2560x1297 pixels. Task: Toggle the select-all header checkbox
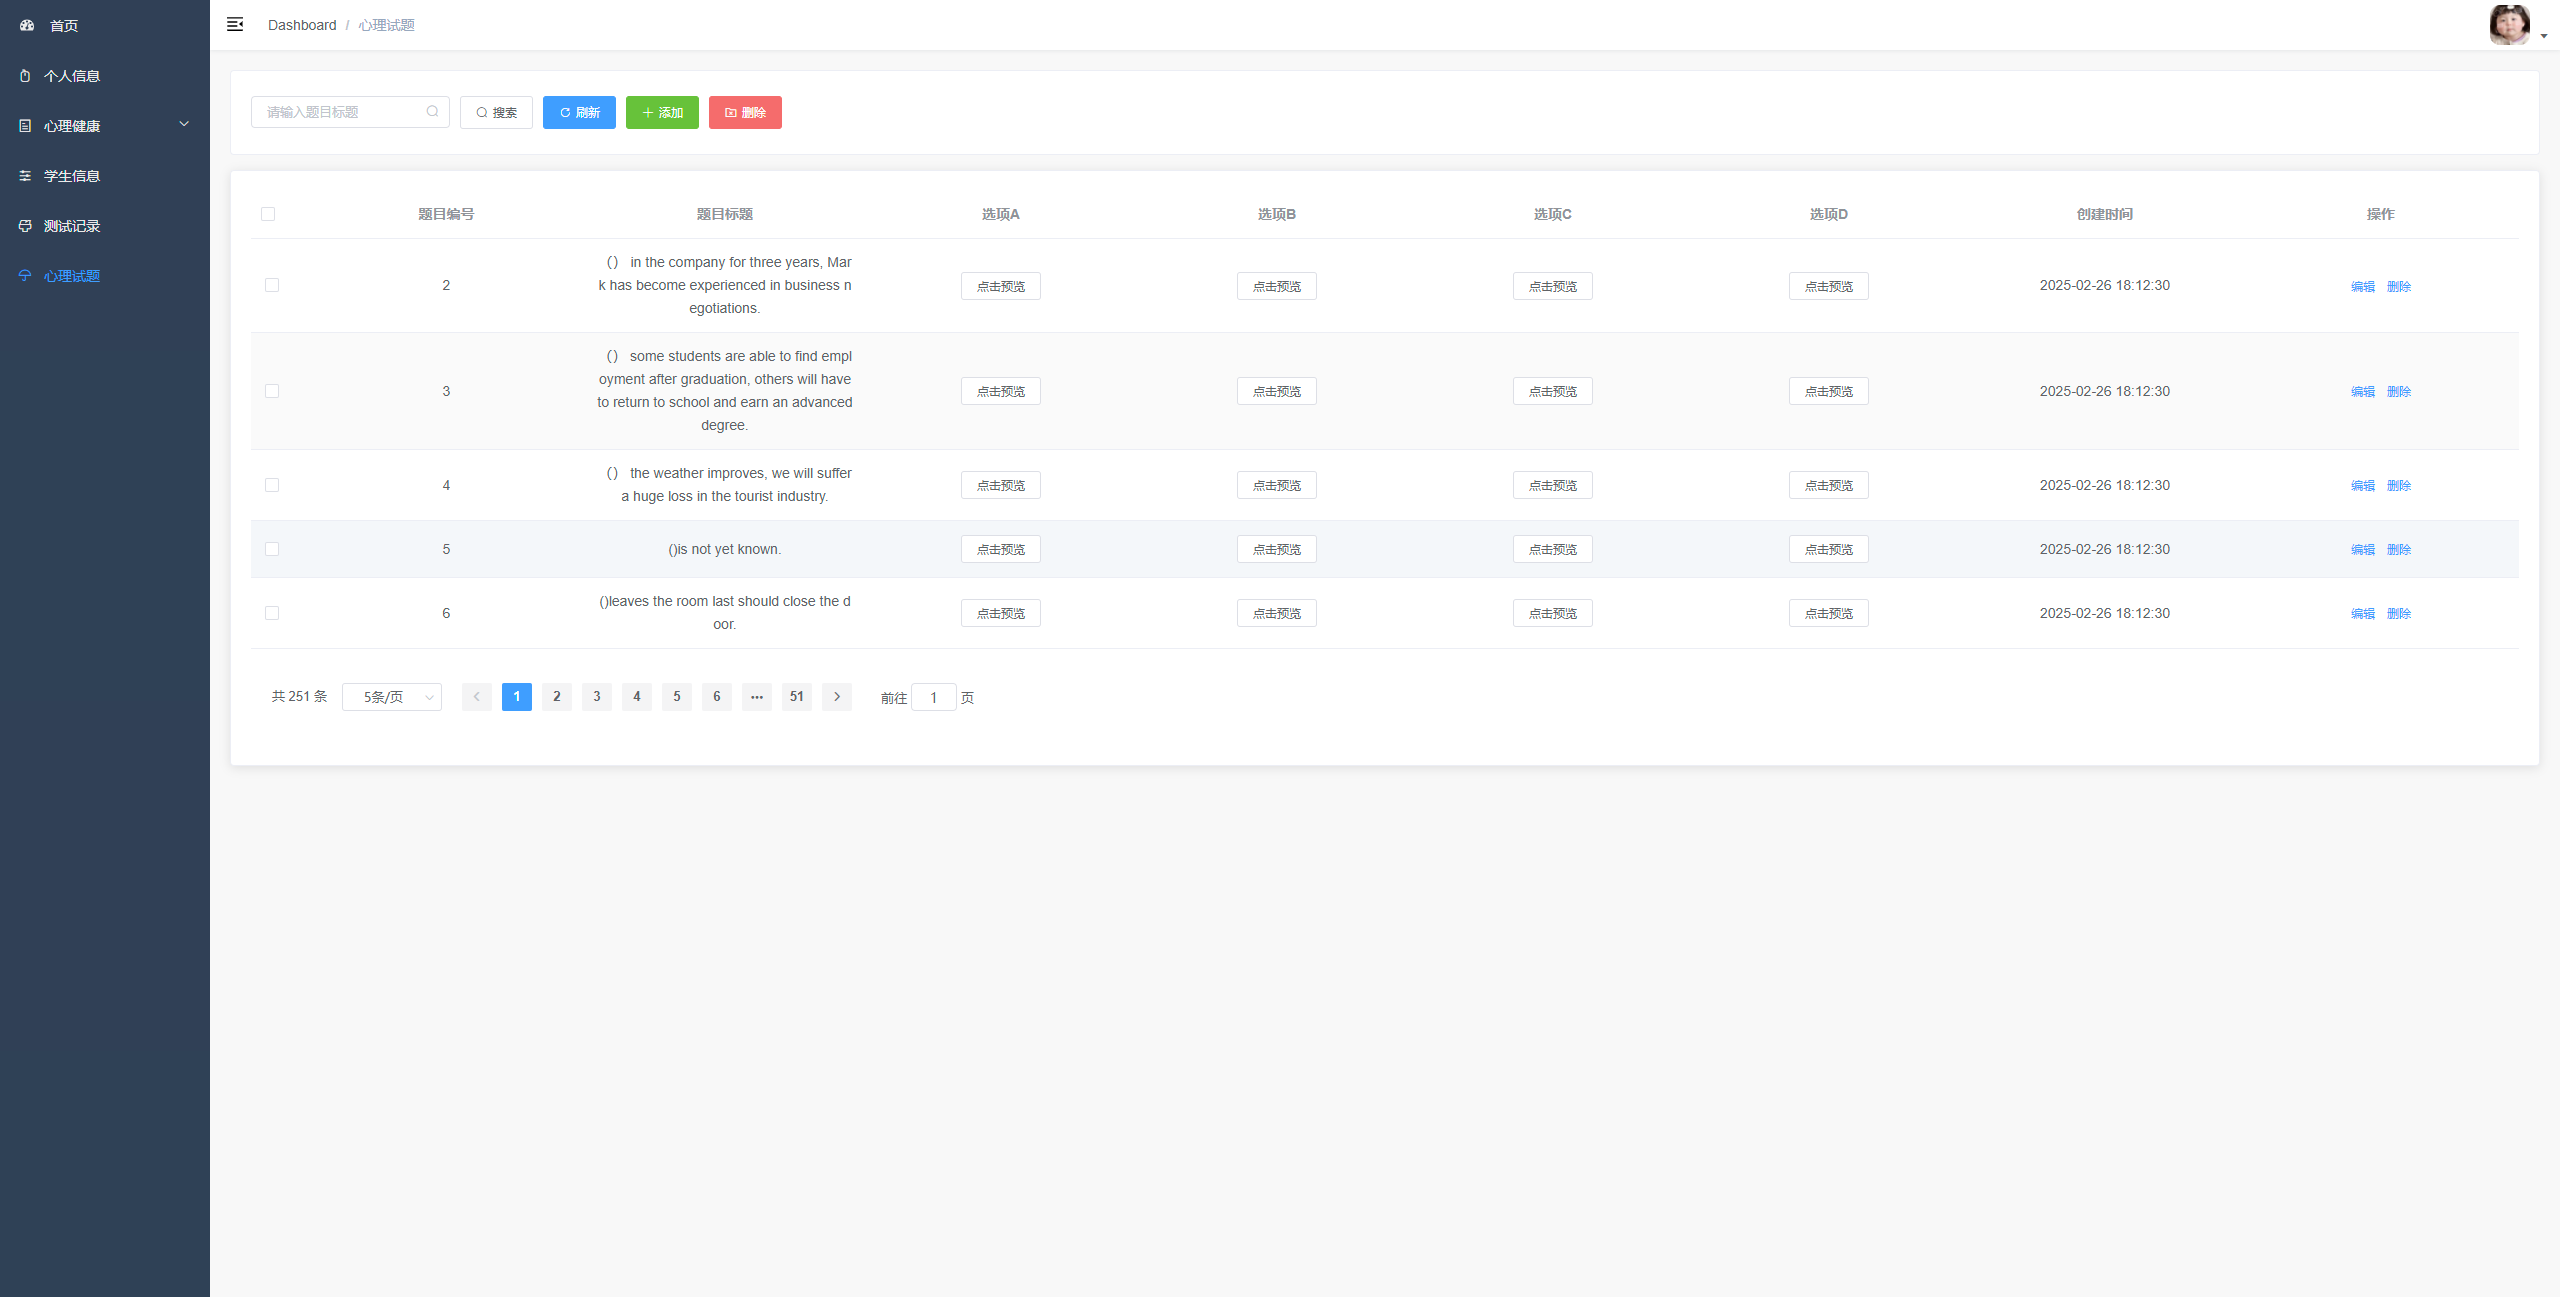(x=268, y=214)
